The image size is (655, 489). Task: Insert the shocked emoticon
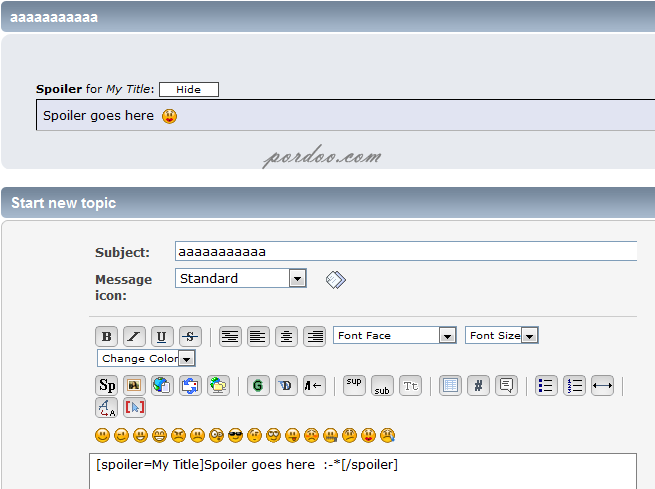click(216, 436)
